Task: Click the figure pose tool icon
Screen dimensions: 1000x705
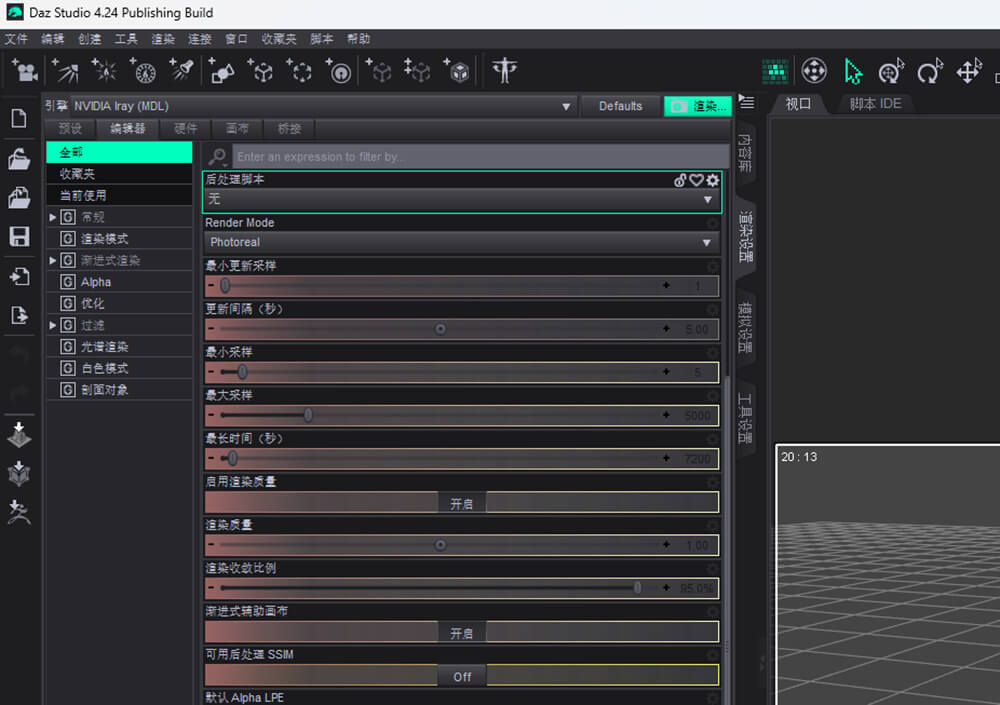Action: click(x=504, y=71)
